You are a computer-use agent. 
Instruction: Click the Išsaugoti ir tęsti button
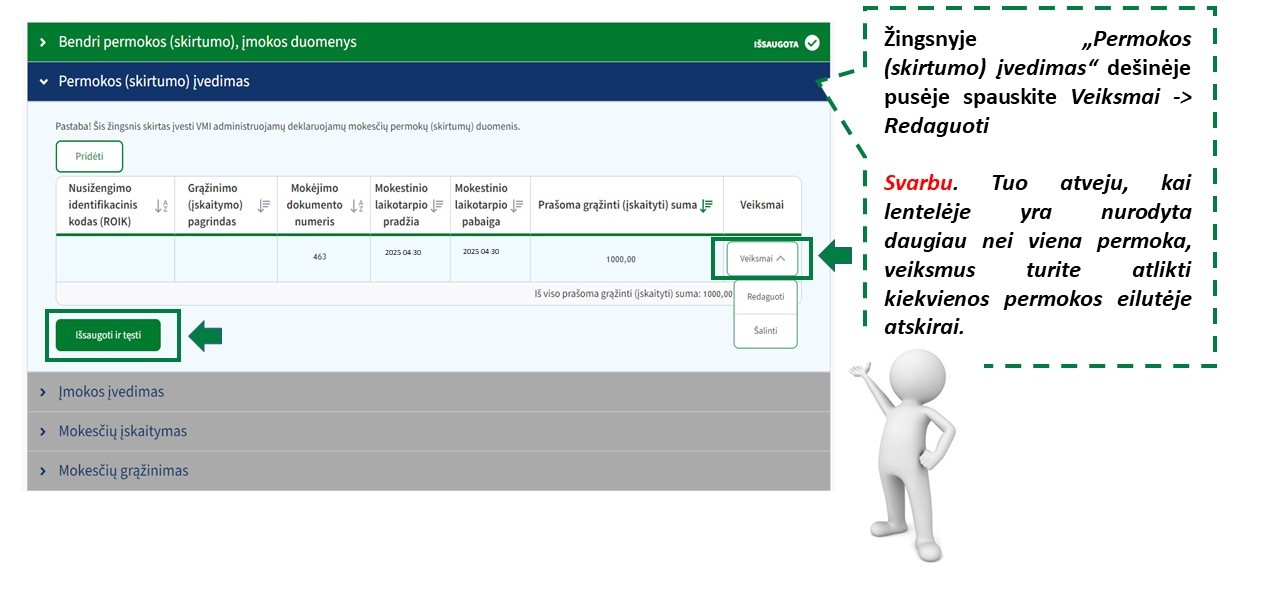coord(108,336)
